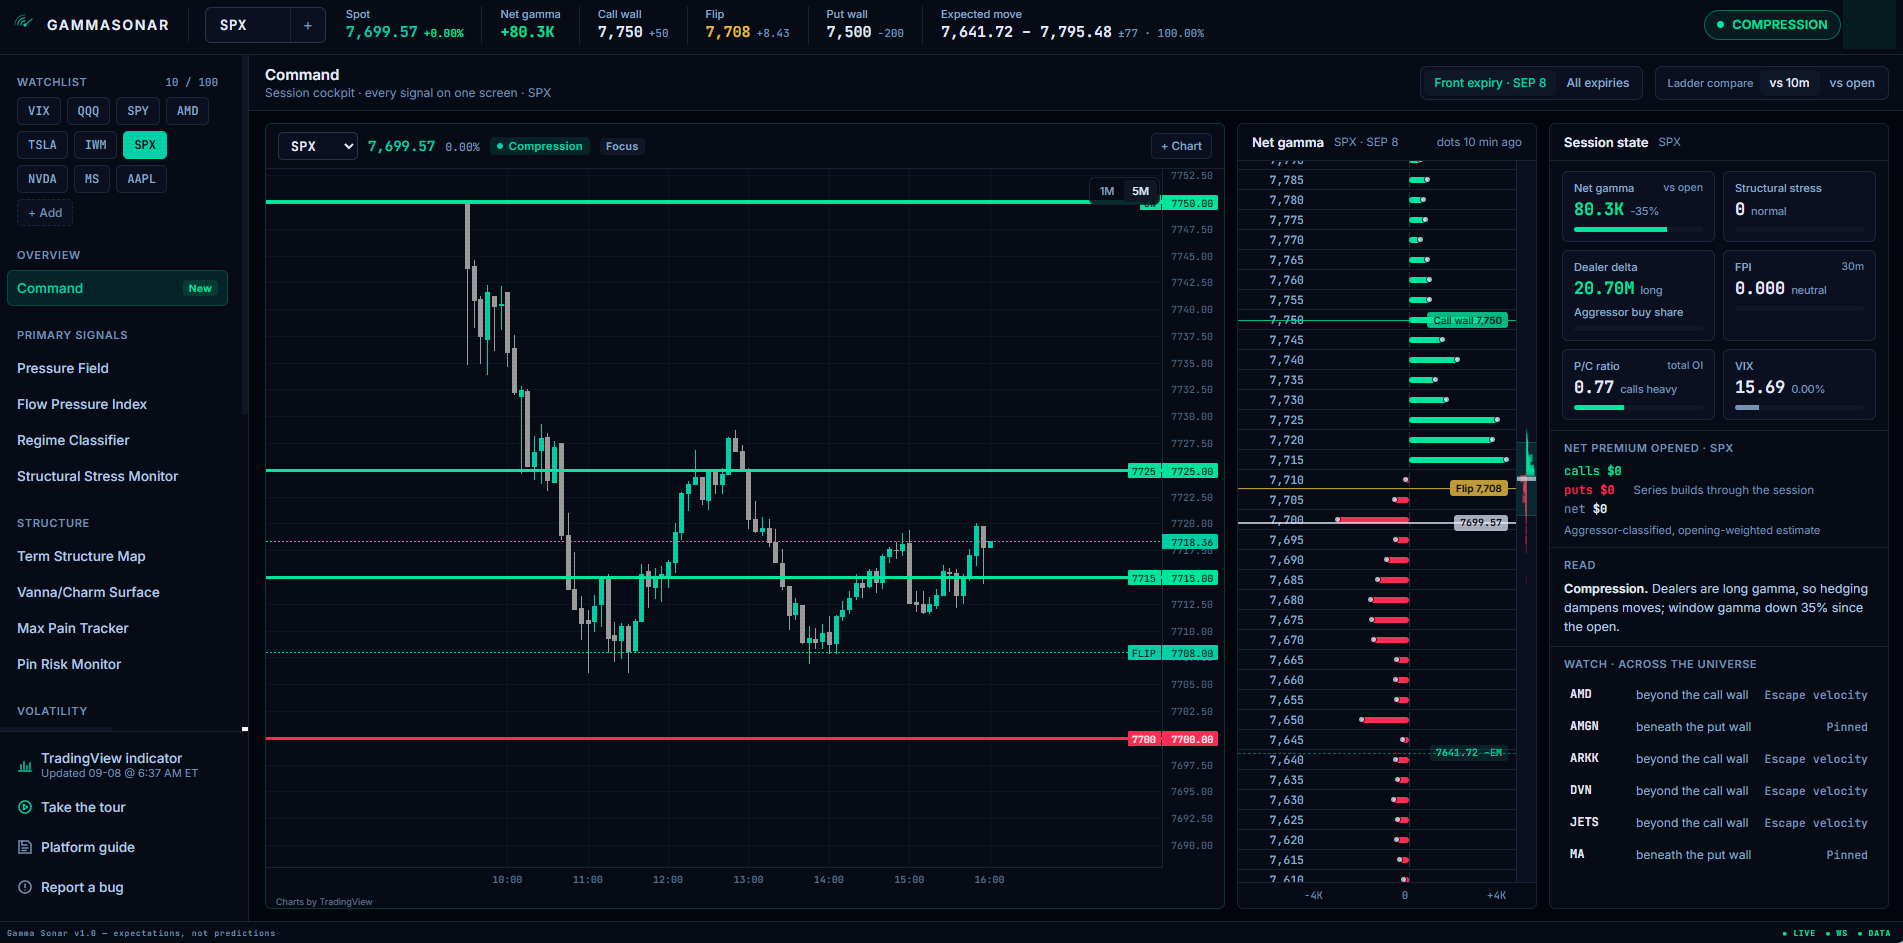Open AMGN row in universe watch
The image size is (1903, 943).
coord(1718,727)
